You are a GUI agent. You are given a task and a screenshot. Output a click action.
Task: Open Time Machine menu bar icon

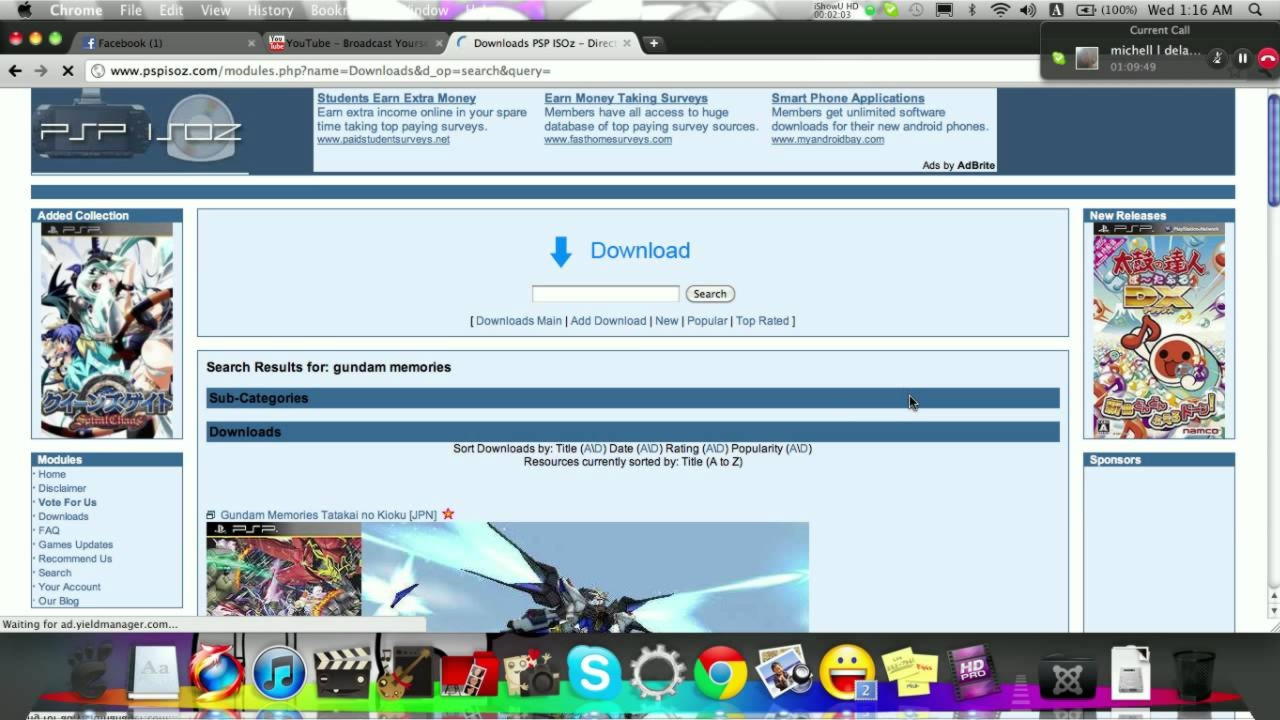(x=916, y=10)
